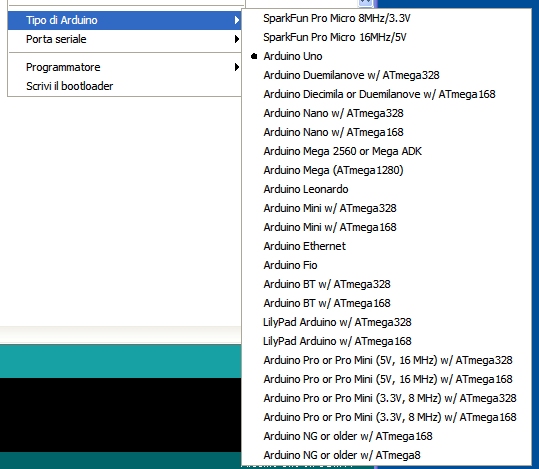The image size is (539, 469).
Task: Select Arduino Duemilanove w/ ATmega328
Action: [386, 75]
